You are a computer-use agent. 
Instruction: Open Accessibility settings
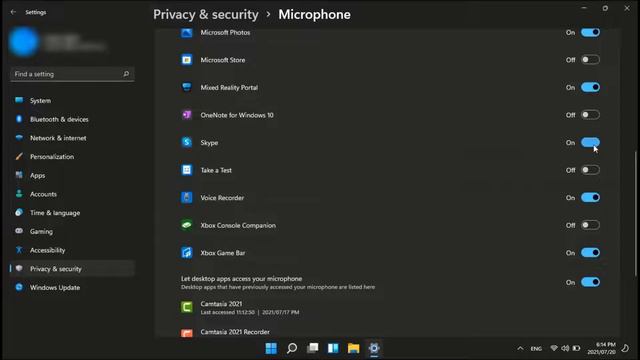coord(72,250)
